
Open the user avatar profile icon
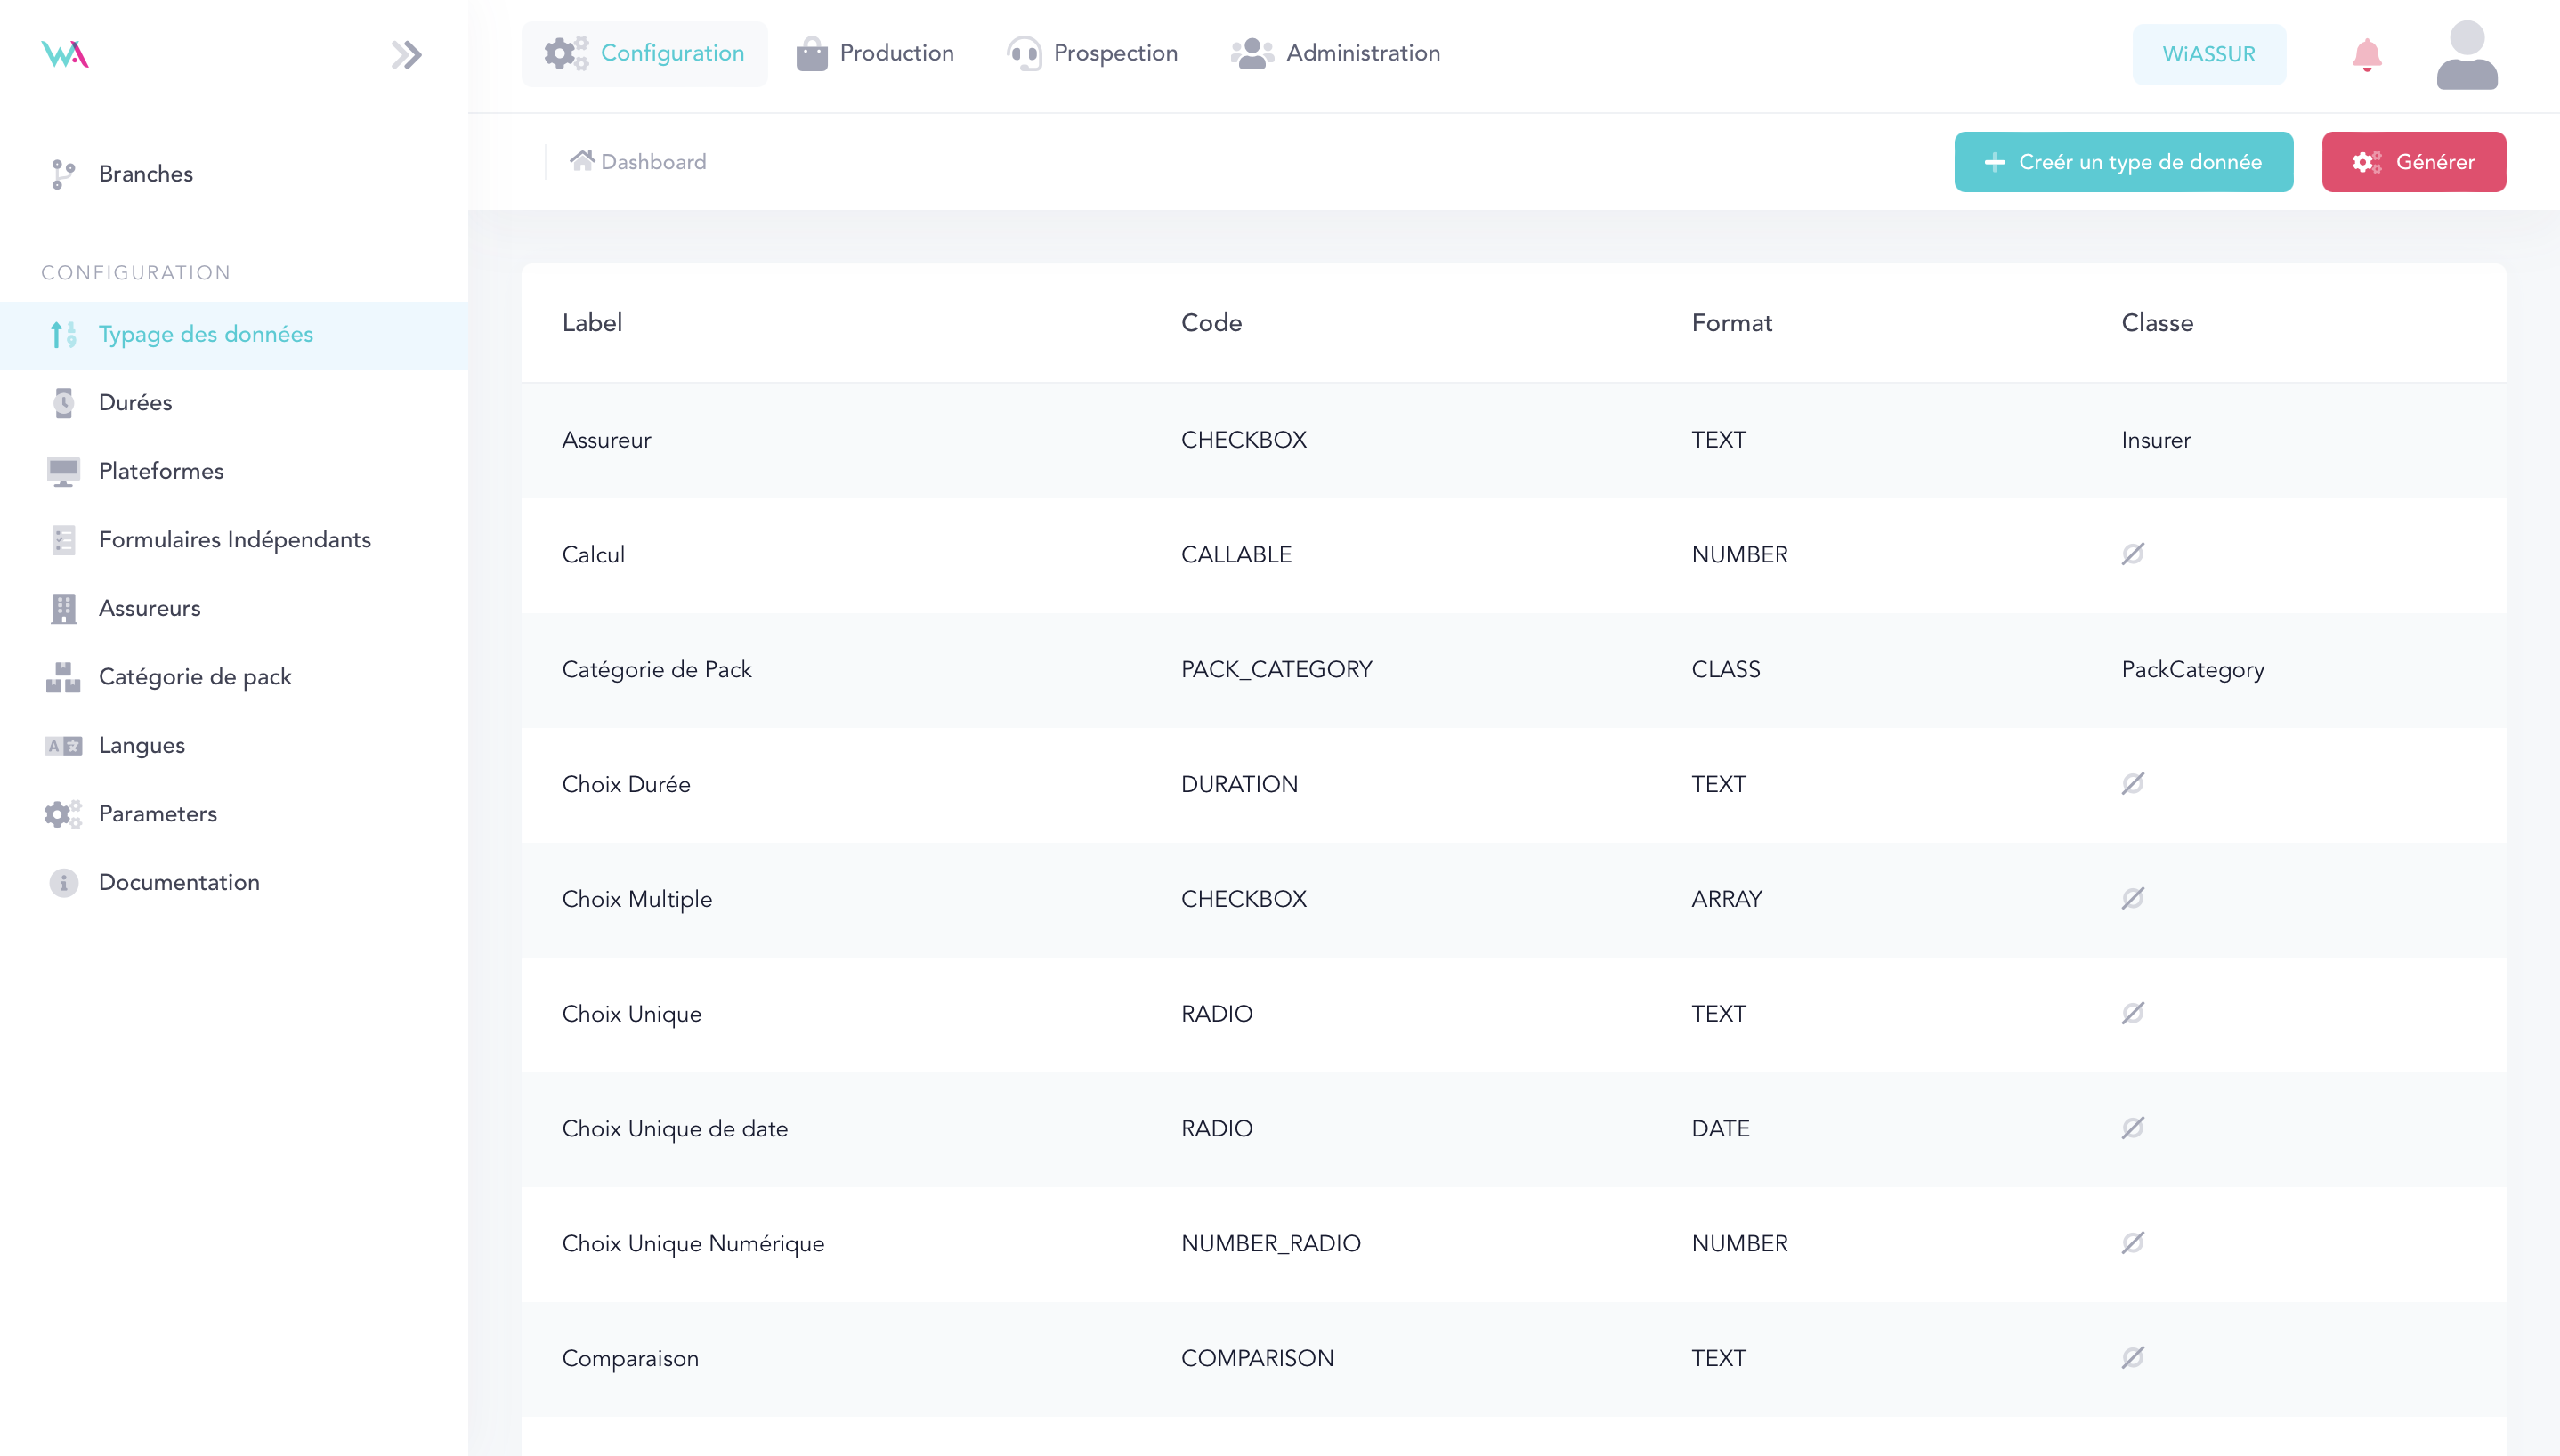(2466, 54)
